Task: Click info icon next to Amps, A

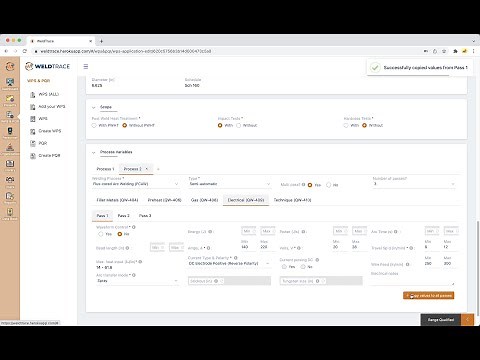Action: (x=209, y=248)
